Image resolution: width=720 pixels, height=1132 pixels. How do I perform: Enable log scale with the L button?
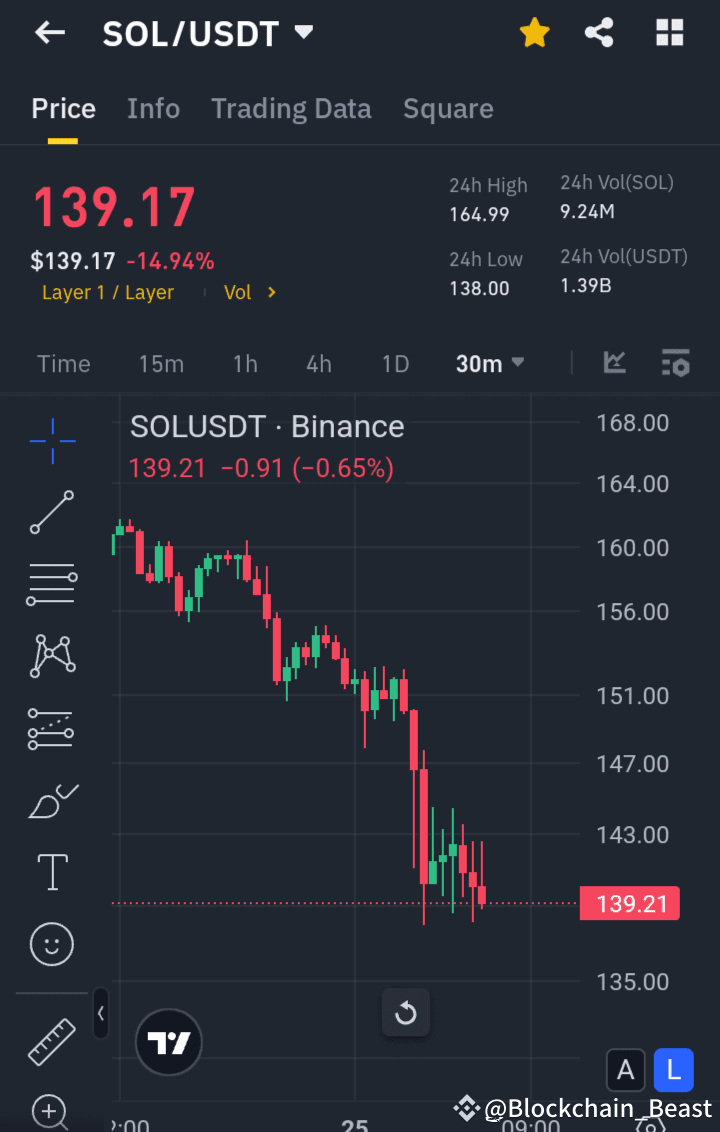tap(673, 1070)
